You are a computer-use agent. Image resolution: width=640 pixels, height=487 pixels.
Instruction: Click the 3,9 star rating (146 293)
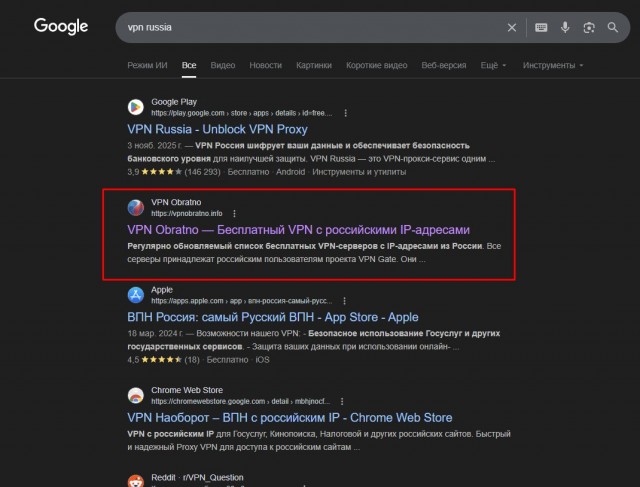coord(174,172)
